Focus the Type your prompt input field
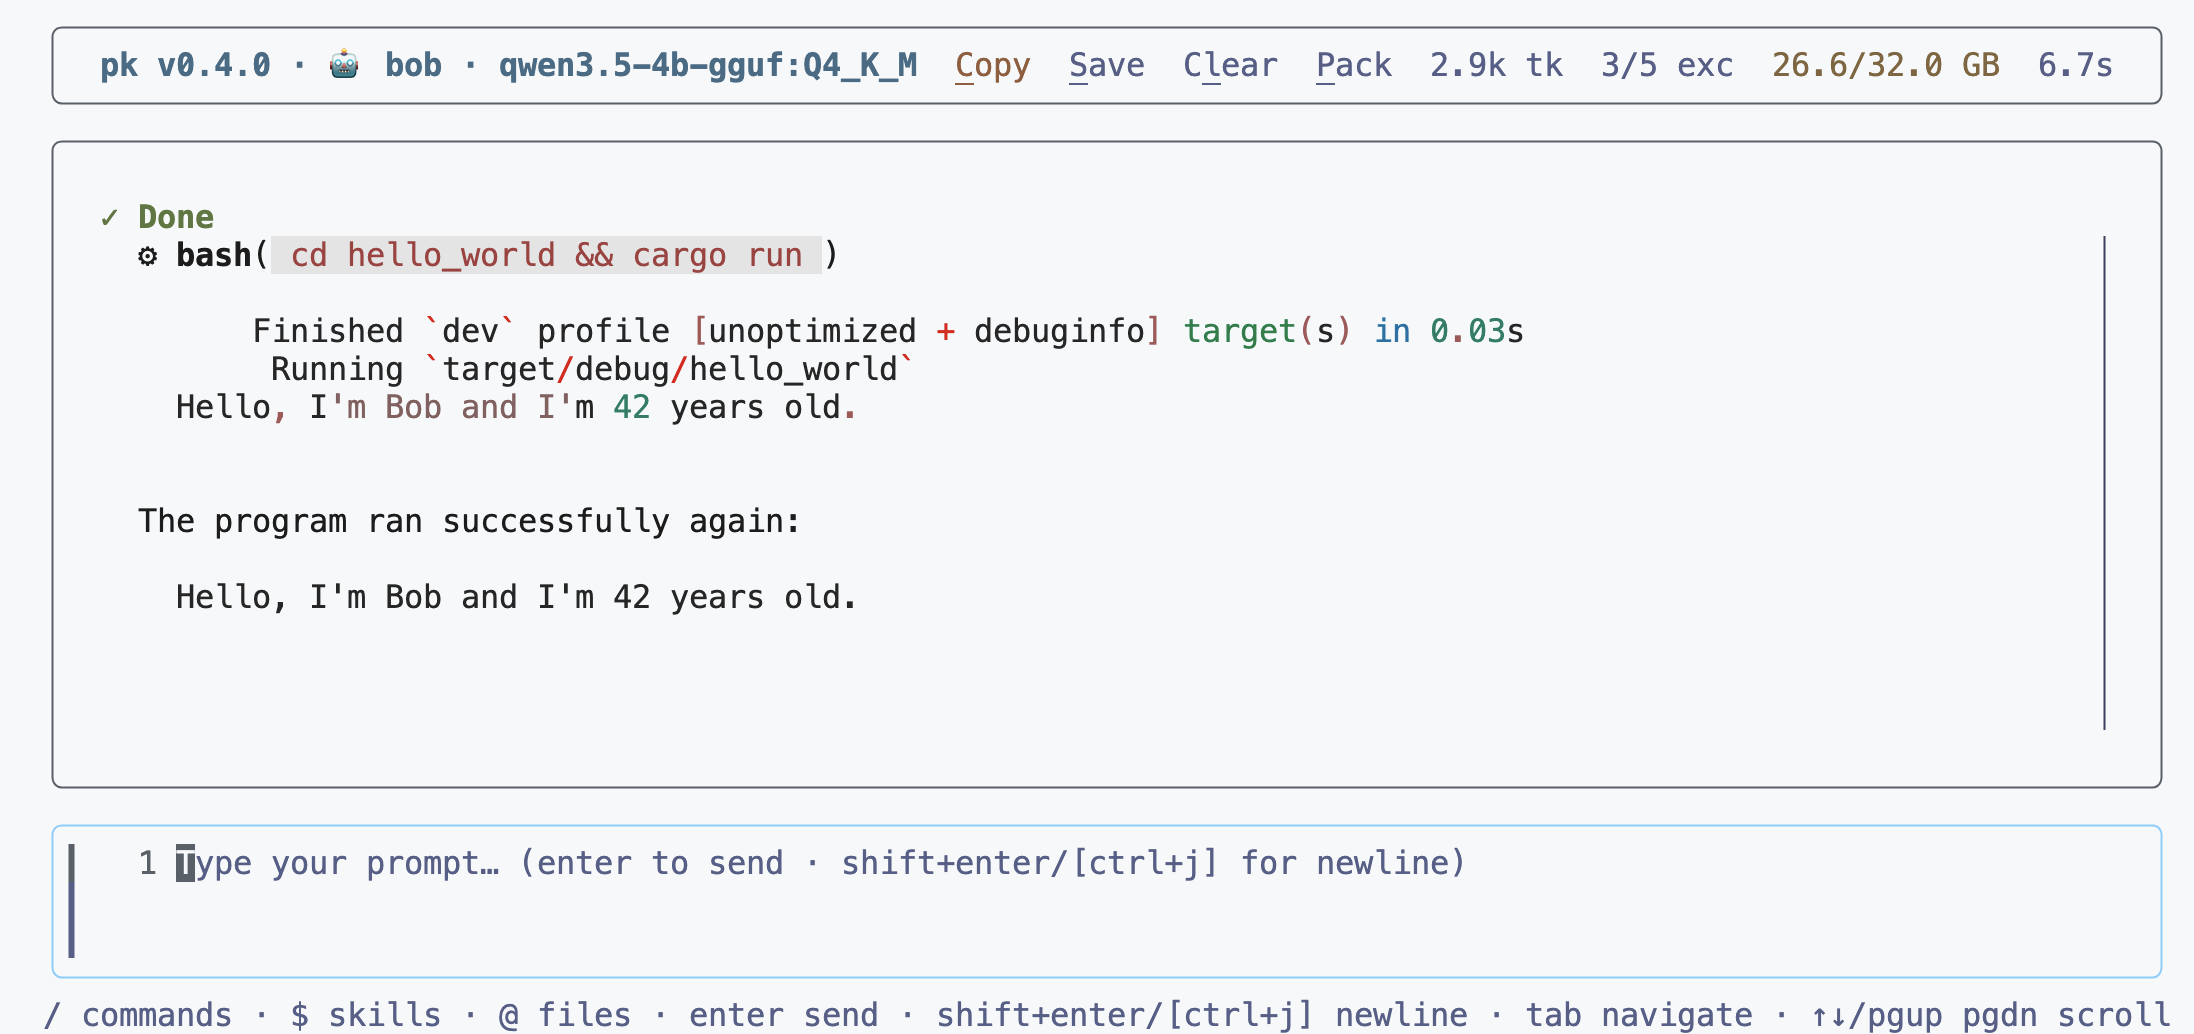The width and height of the screenshot is (2194, 1034). pos(1107,901)
